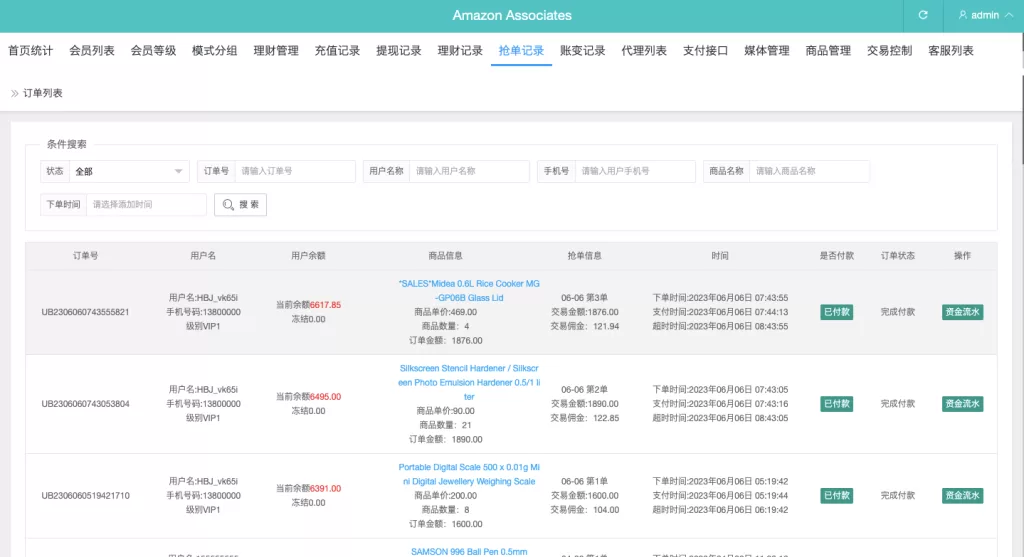The height and width of the screenshot is (557, 1024).
Task: Open the 首页统计 tab
Action: point(31,50)
